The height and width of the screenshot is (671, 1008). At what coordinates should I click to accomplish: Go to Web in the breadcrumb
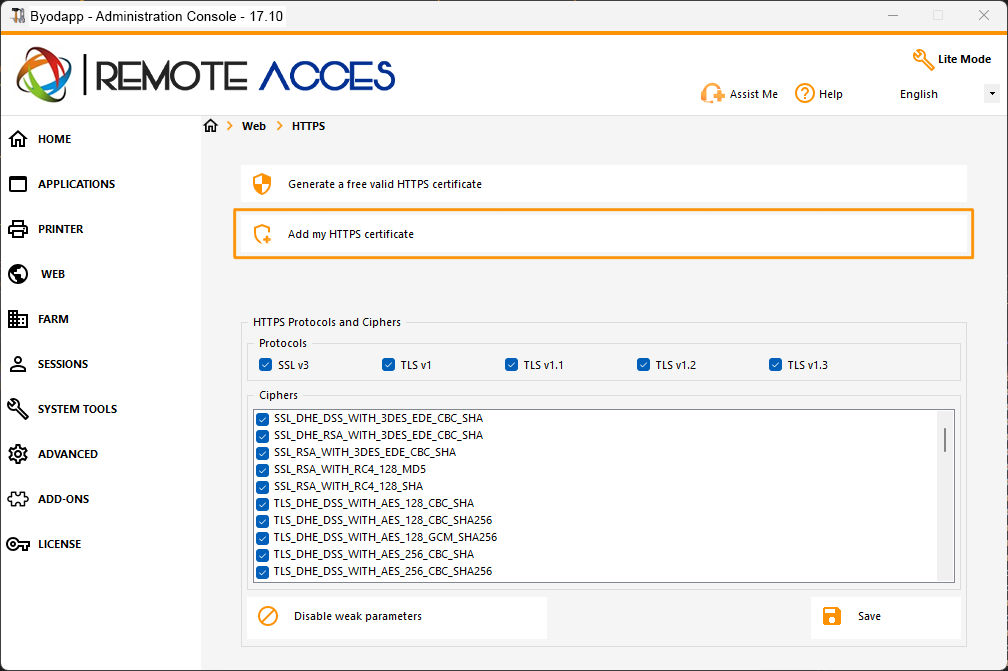(x=254, y=126)
